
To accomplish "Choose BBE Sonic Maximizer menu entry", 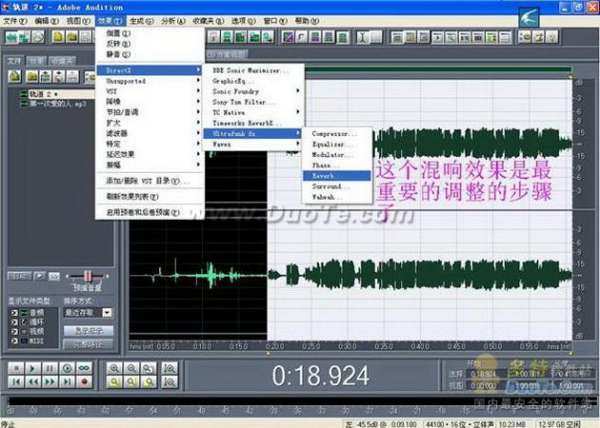I will [253, 70].
